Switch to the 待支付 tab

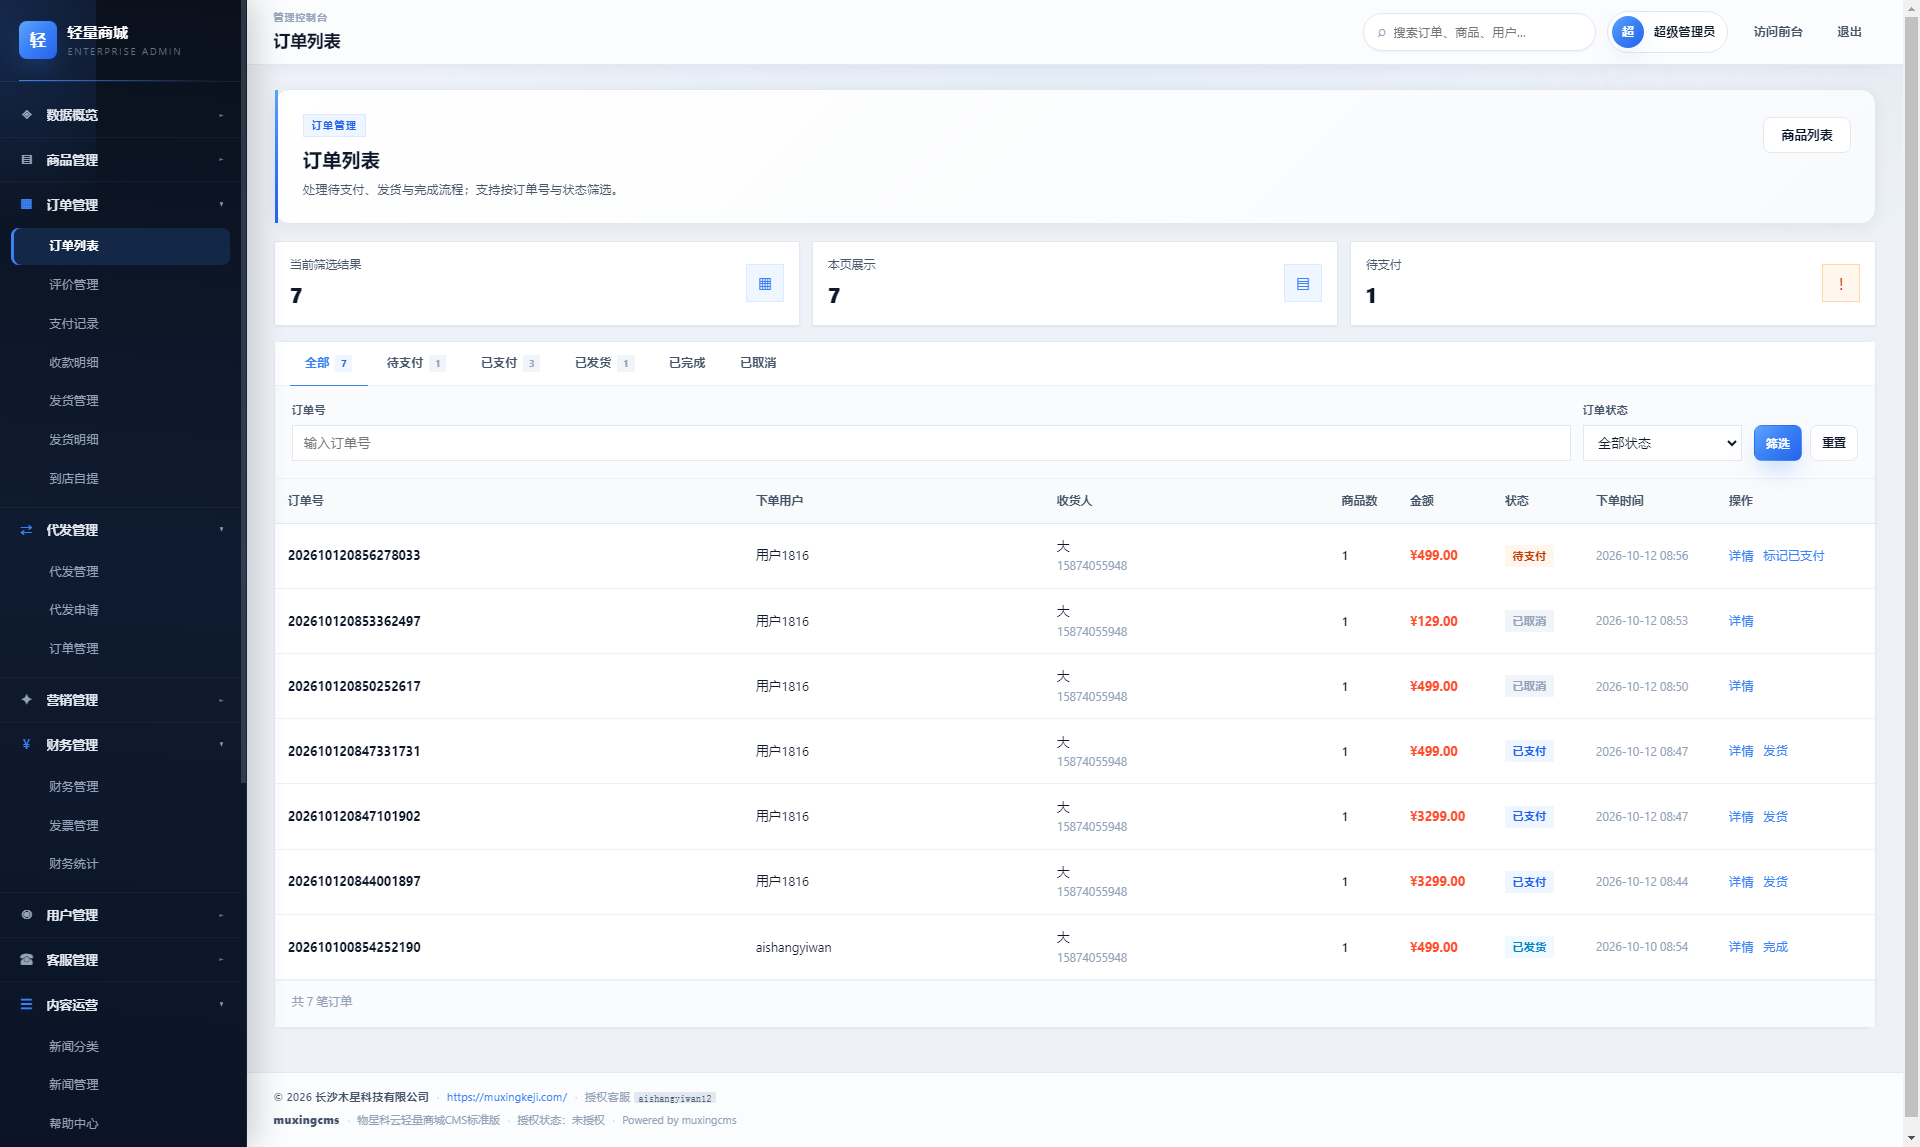tap(415, 363)
